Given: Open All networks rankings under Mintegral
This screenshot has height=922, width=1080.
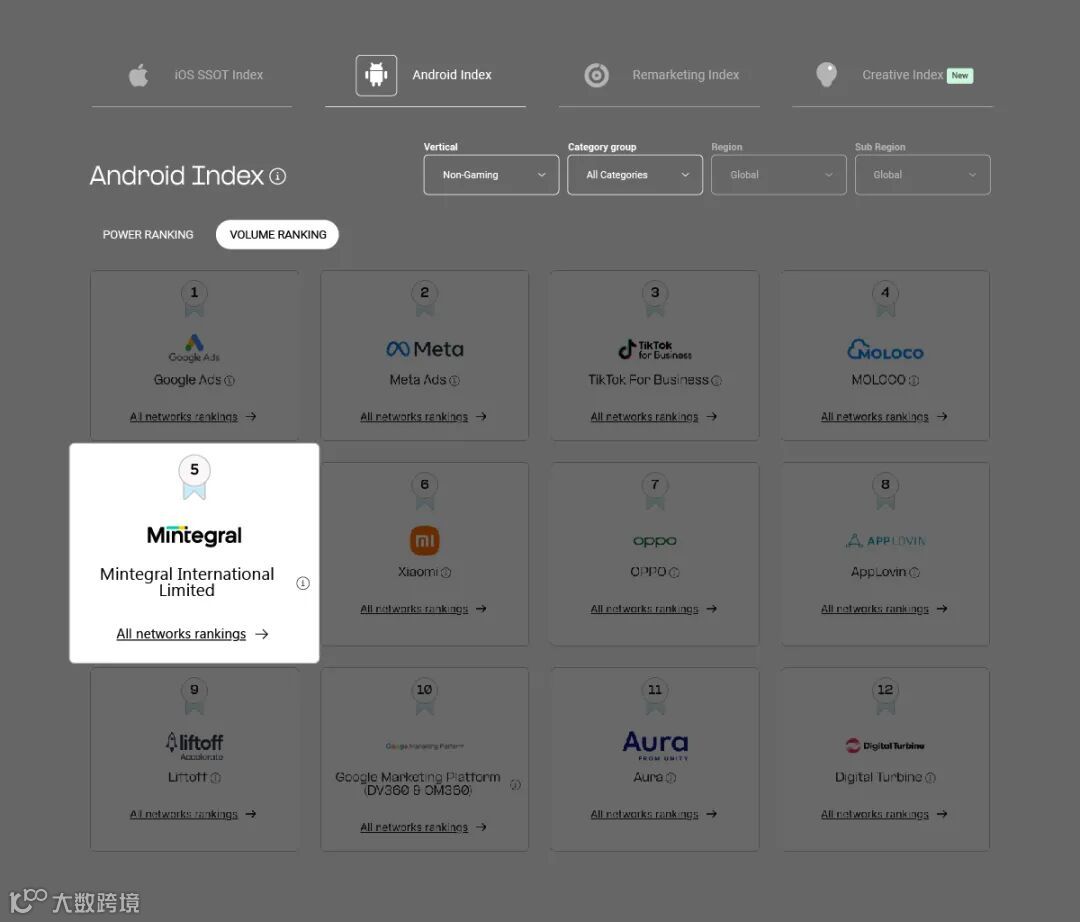Looking at the screenshot, I should click(x=192, y=634).
